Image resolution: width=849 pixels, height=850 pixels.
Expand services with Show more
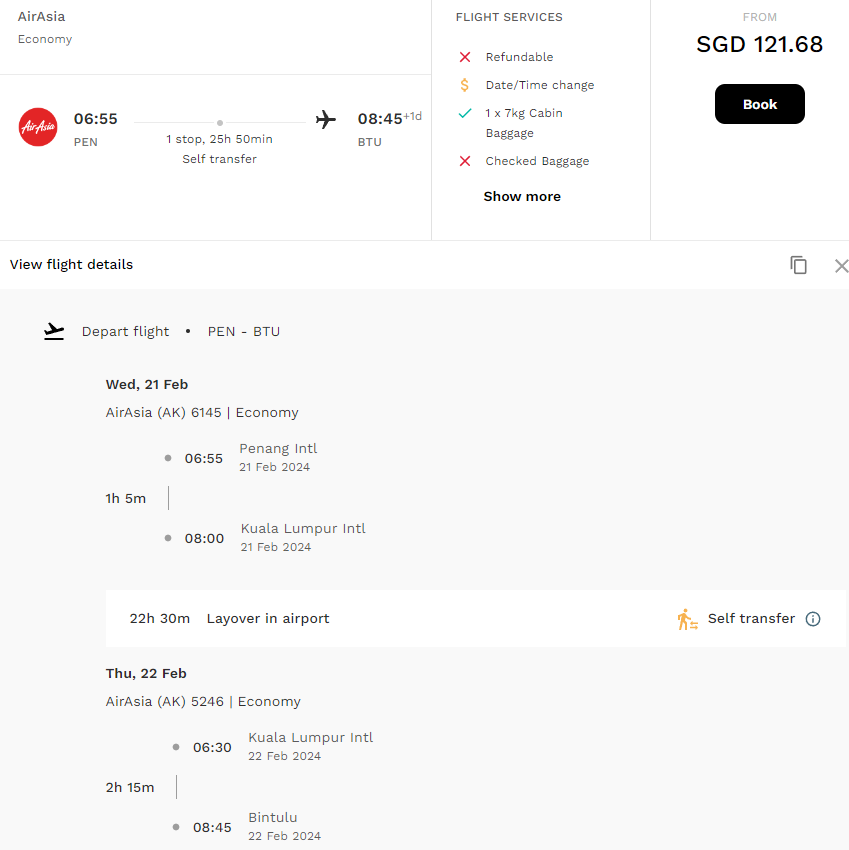[522, 196]
